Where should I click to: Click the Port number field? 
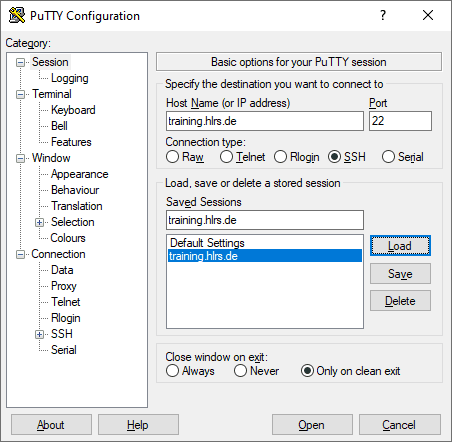tap(400, 121)
